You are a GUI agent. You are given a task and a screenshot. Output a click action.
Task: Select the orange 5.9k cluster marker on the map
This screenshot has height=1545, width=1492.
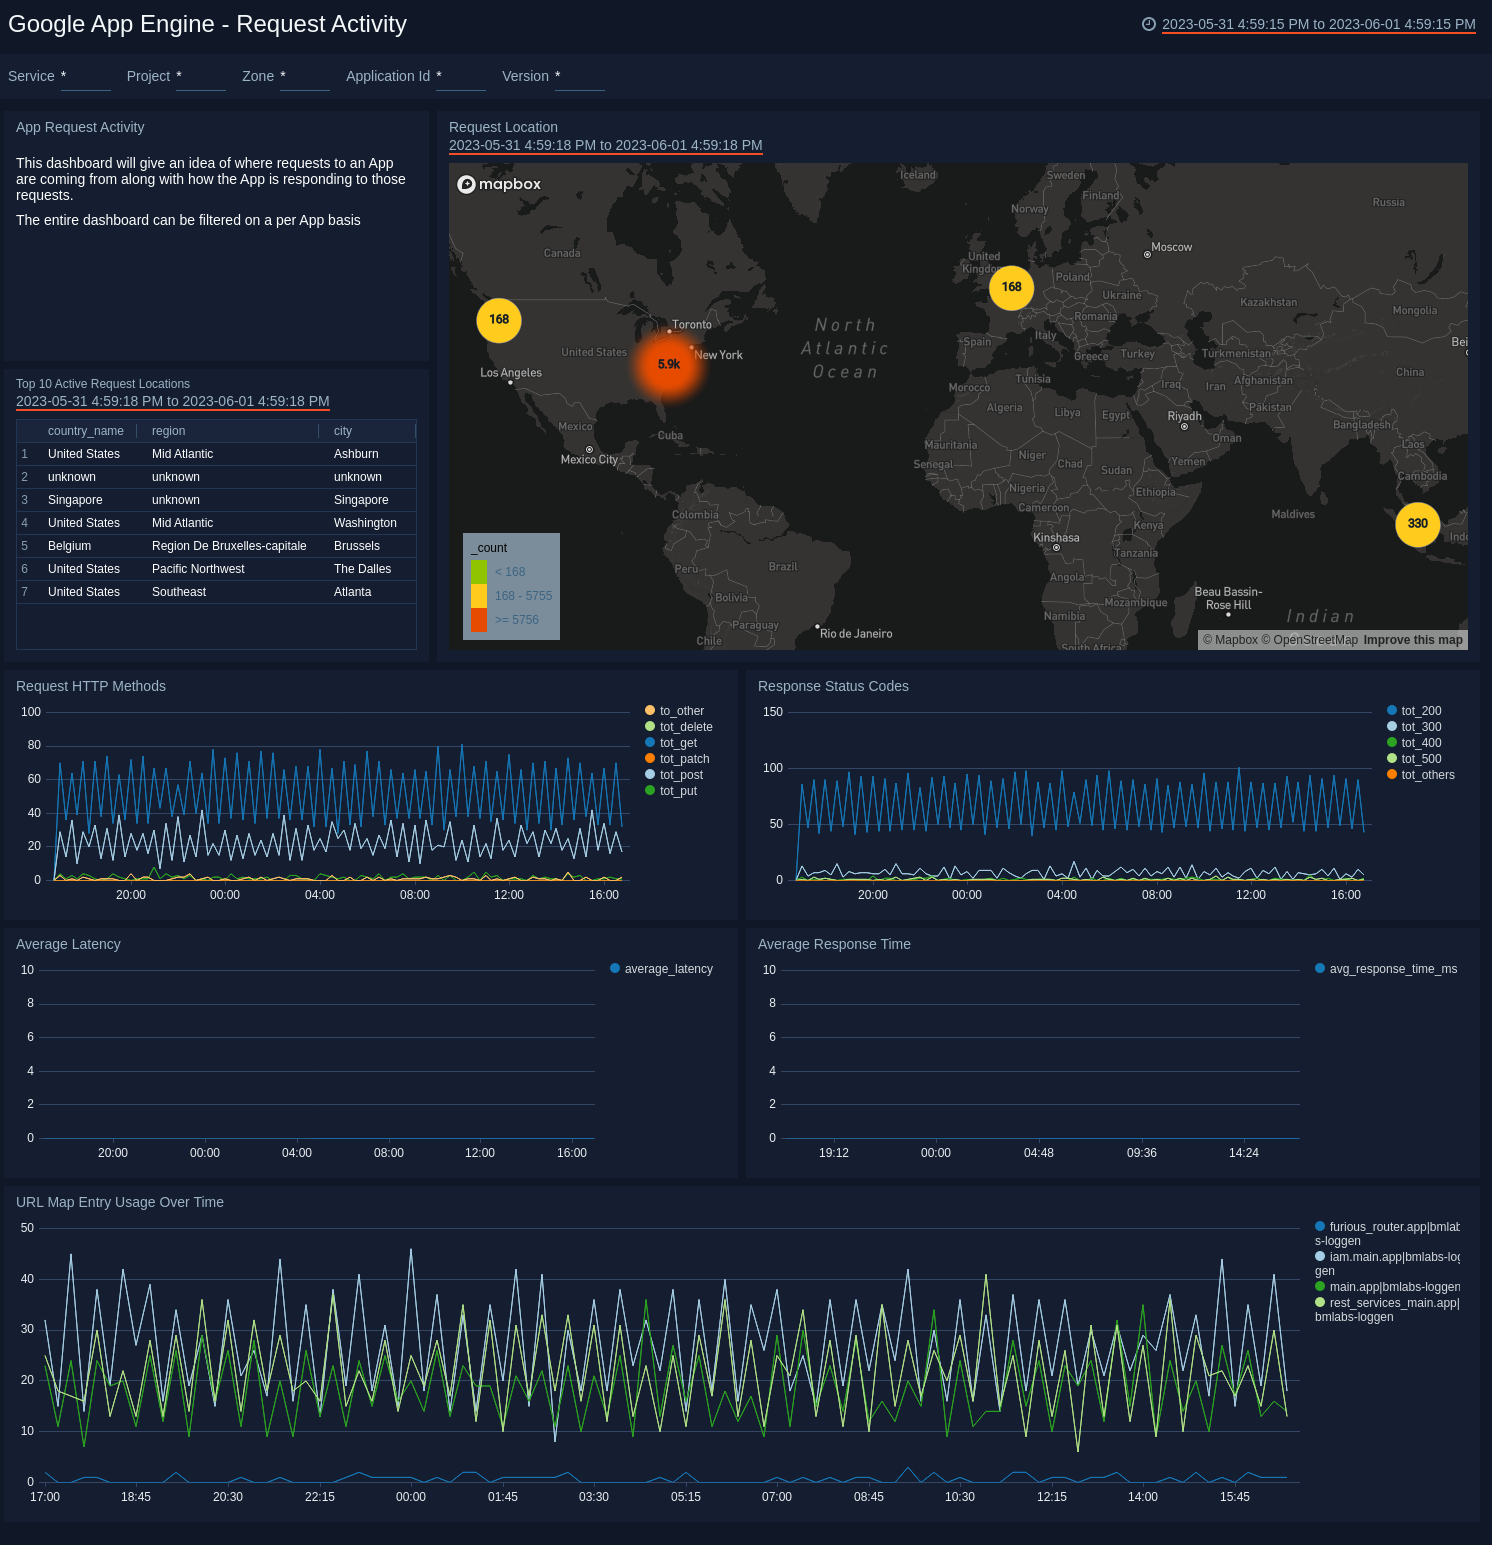pos(668,364)
